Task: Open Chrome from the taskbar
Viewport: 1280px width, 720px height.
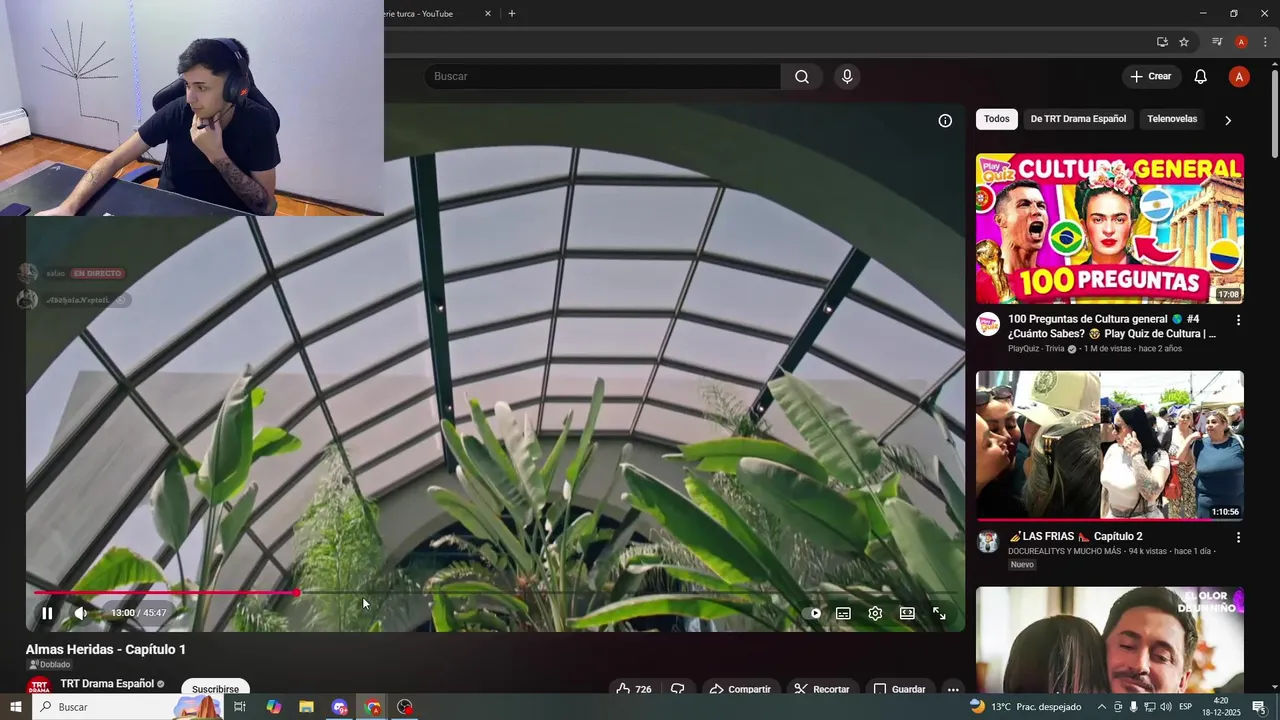Action: [x=373, y=707]
